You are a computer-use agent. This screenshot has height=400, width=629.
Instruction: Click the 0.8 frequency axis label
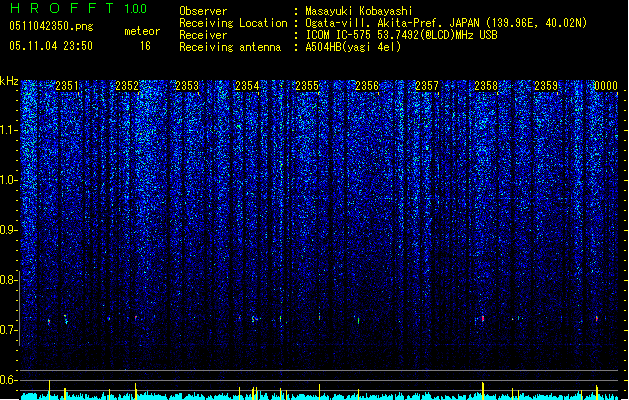[8, 280]
